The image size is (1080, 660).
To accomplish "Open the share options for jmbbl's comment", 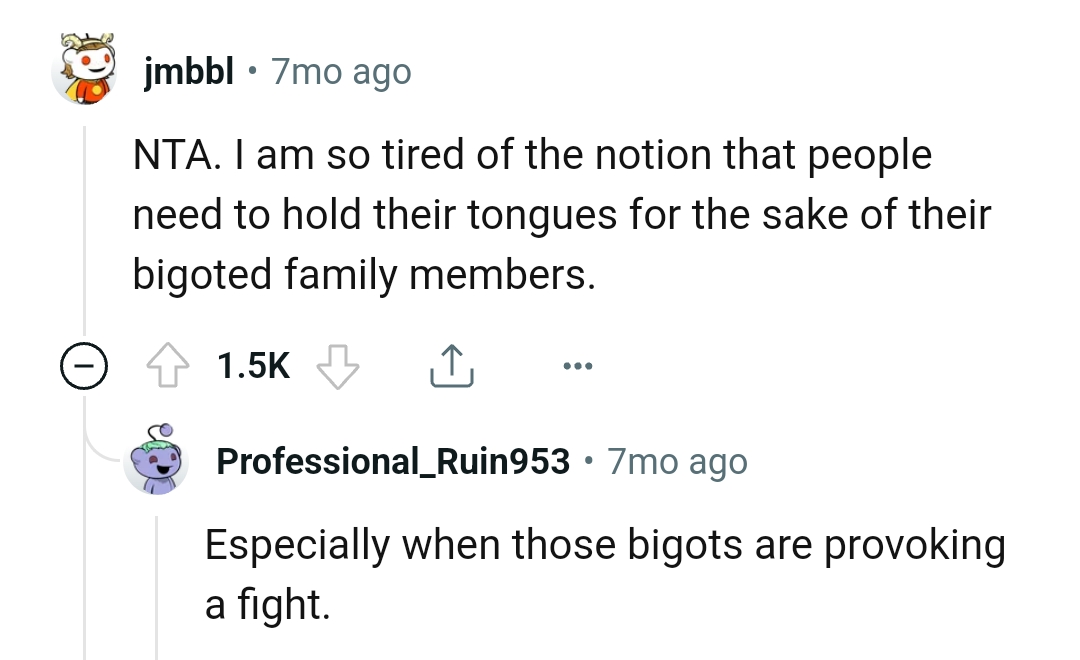I will (x=451, y=365).
